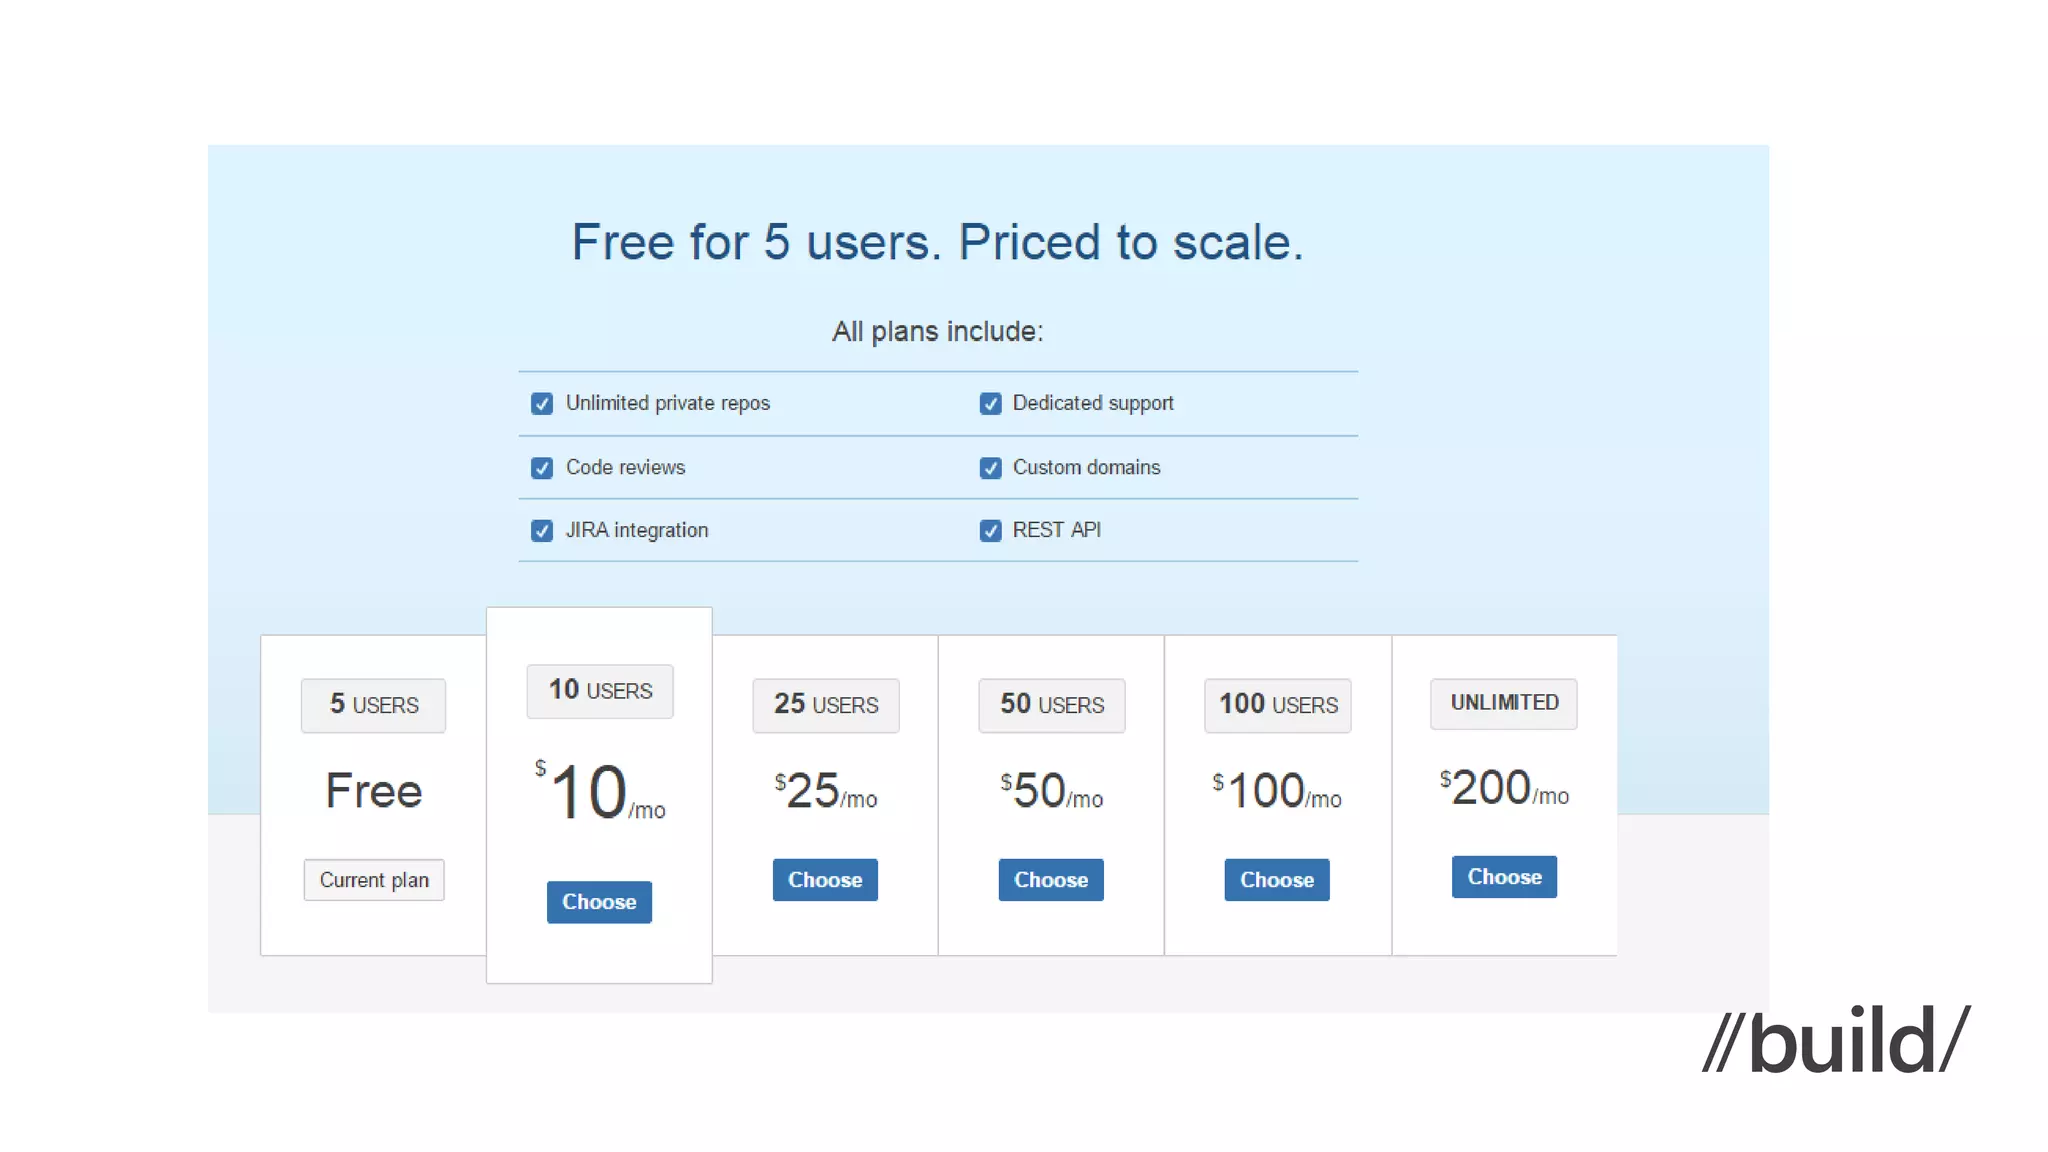Choose the $100/mo plan
The width and height of the screenshot is (2048, 1152).
1277,880
